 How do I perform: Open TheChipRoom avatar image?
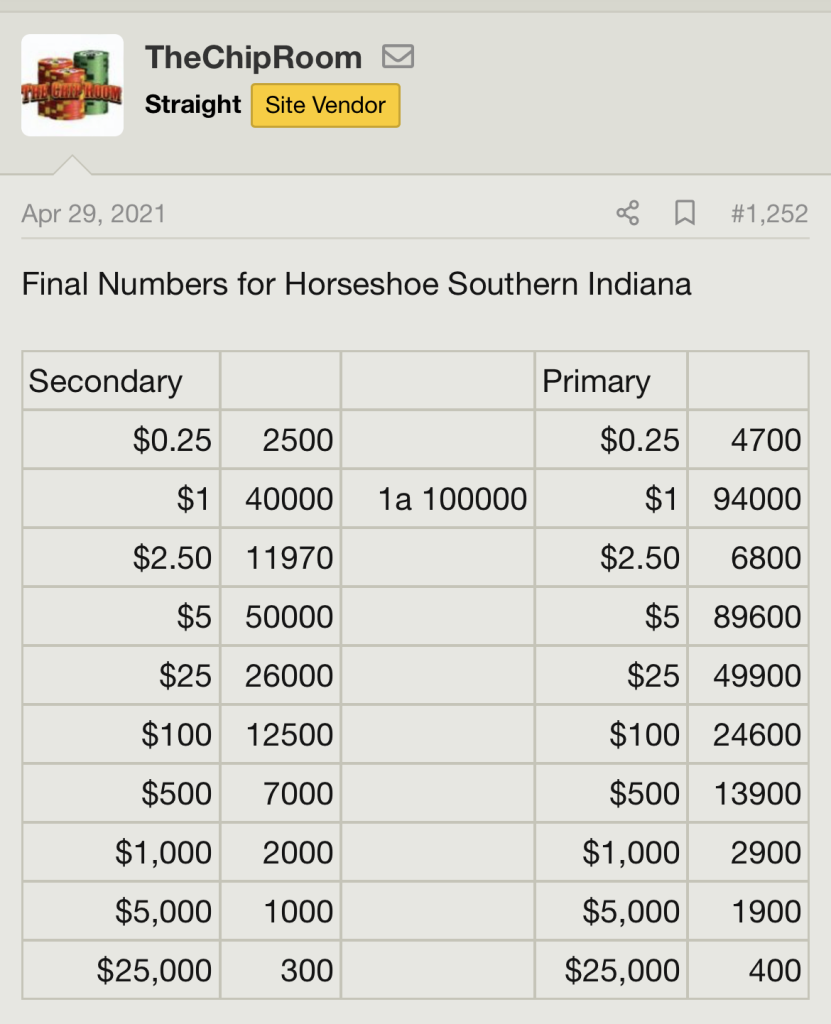tap(72, 85)
